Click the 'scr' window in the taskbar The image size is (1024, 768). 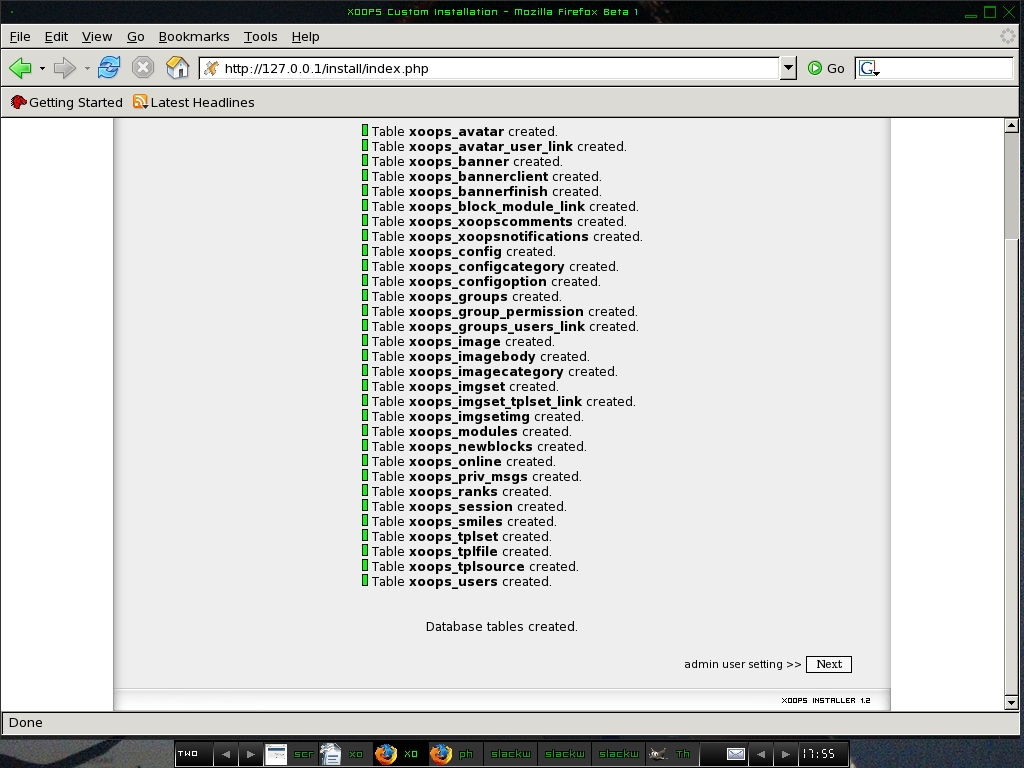tap(290, 754)
